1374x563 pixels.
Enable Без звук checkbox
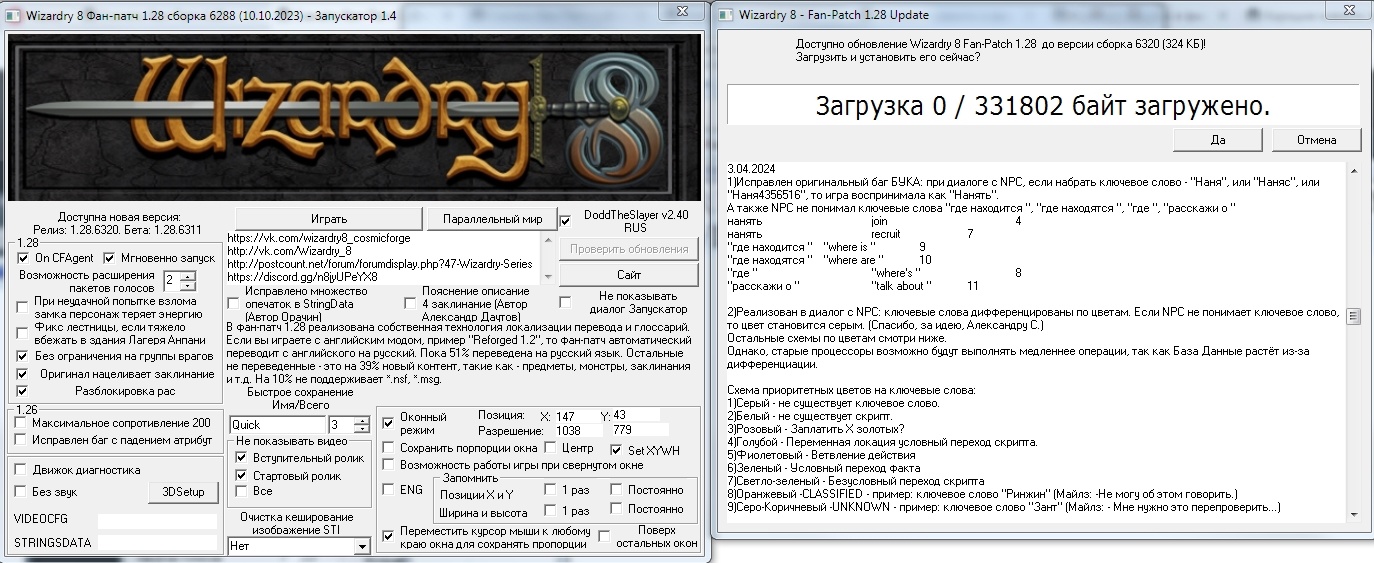coord(21,491)
